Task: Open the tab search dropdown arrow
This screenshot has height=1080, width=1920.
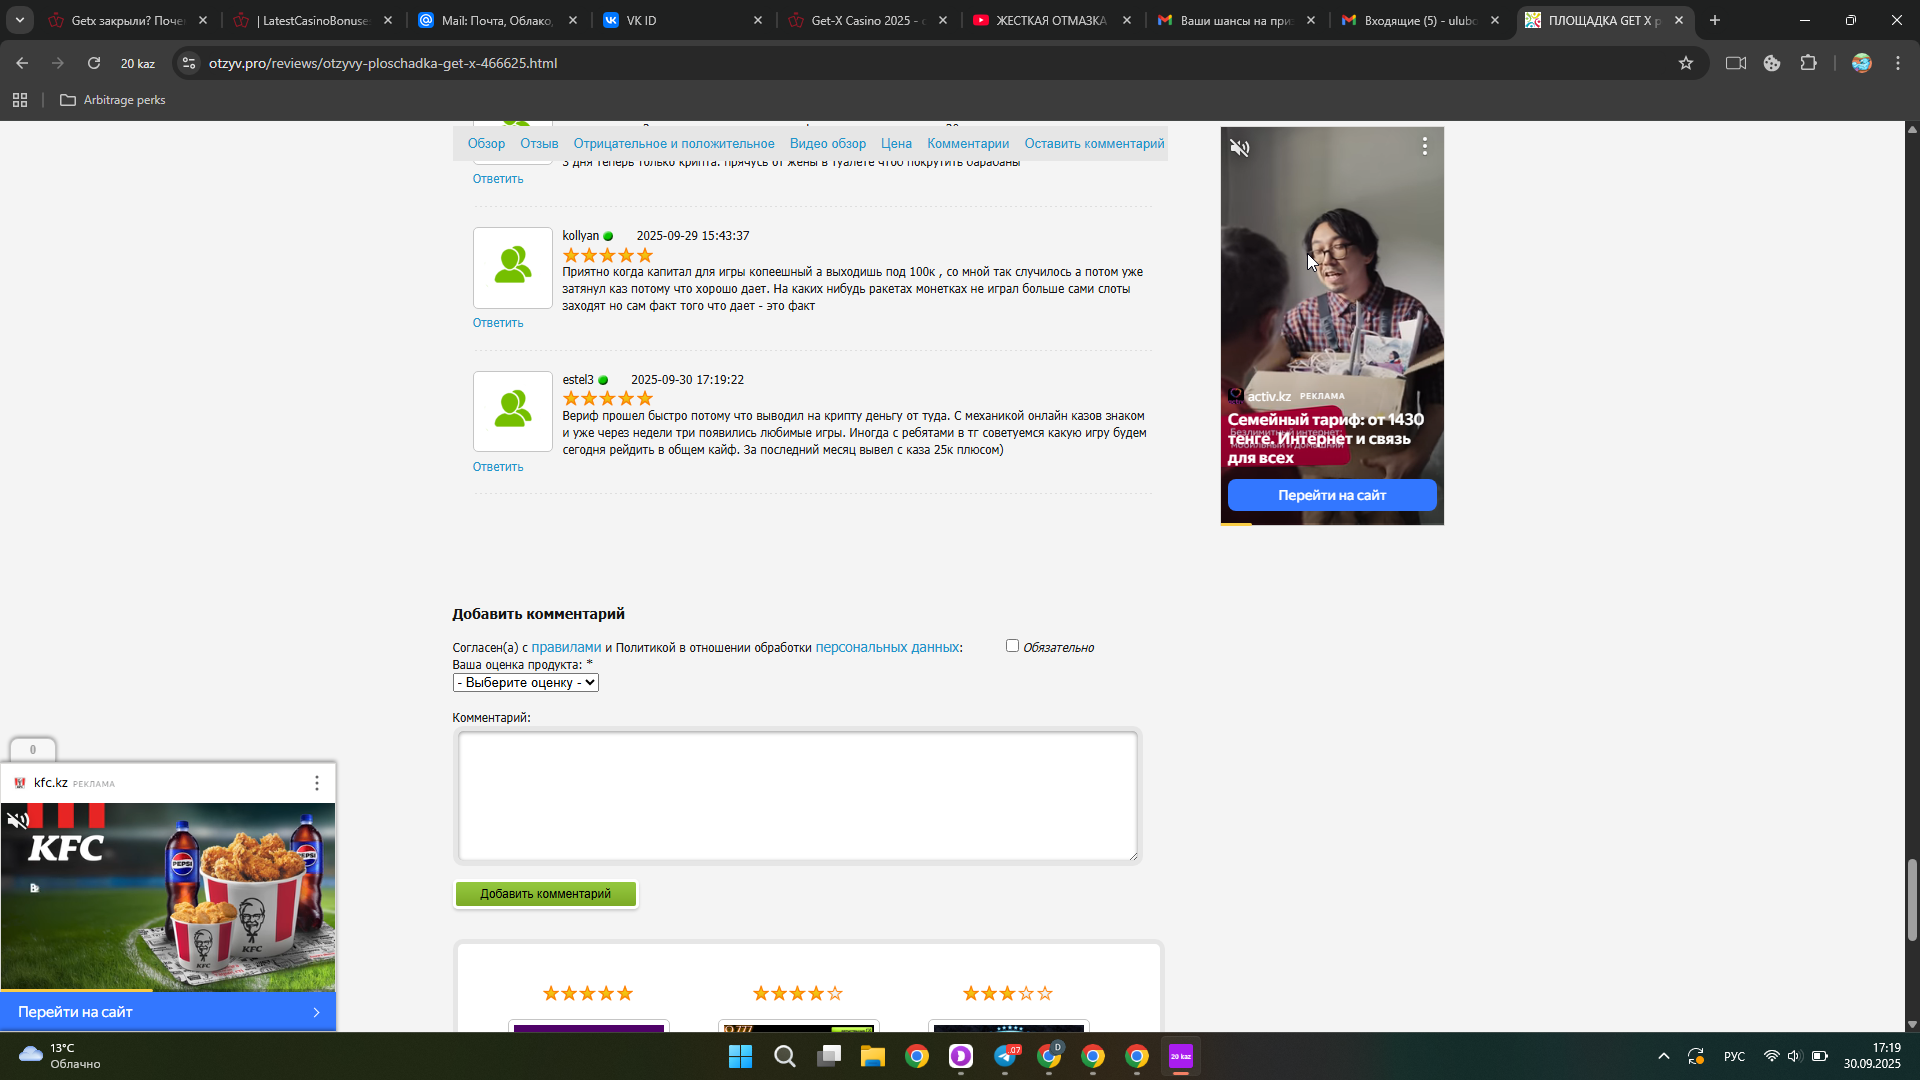Action: tap(20, 20)
